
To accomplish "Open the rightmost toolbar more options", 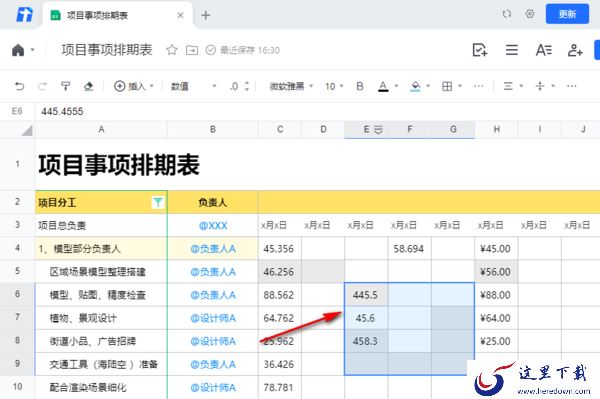I will 572,86.
